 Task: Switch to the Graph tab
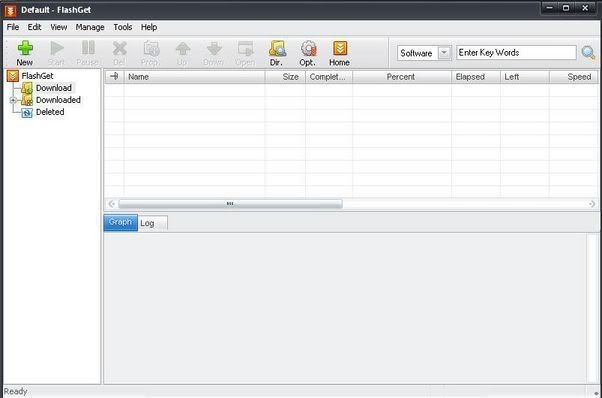(120, 223)
